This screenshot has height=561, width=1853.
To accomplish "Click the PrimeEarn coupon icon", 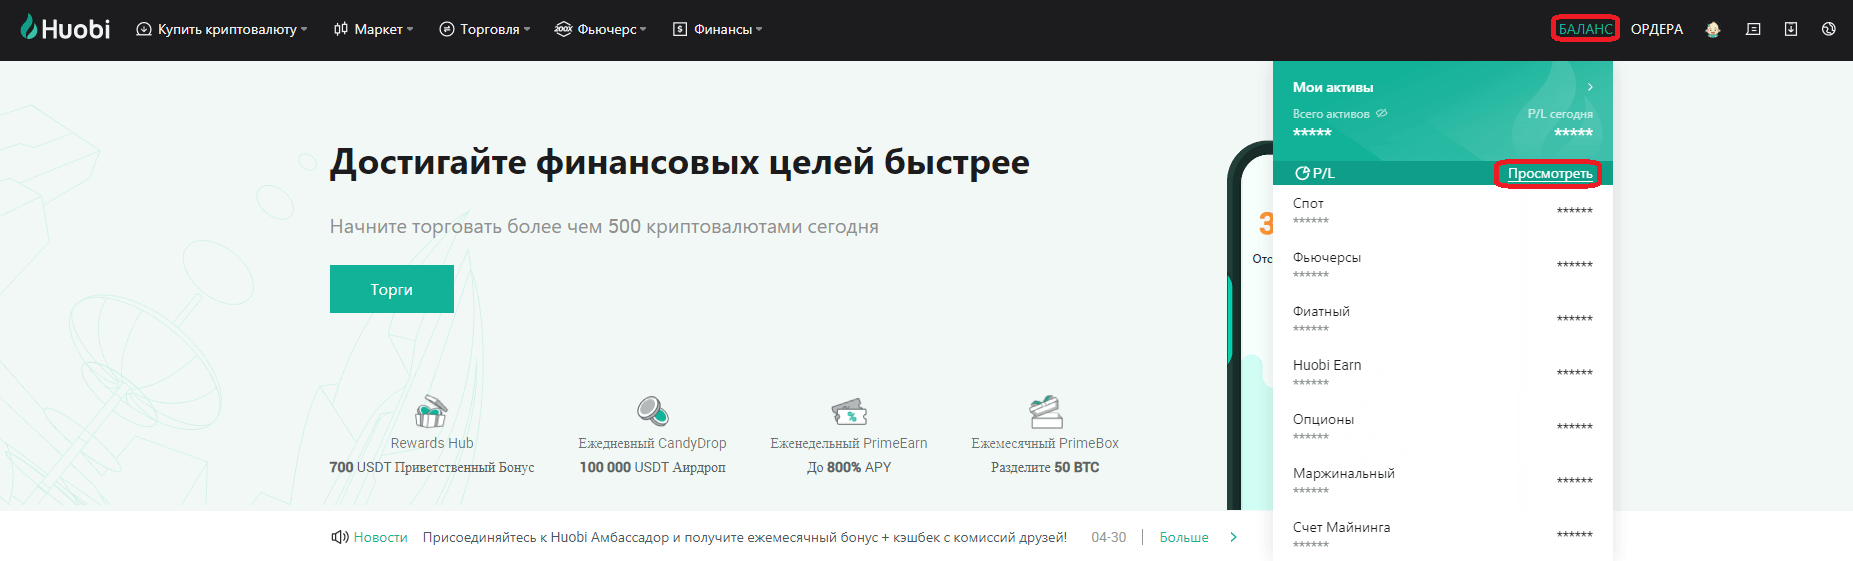I will pos(849,411).
